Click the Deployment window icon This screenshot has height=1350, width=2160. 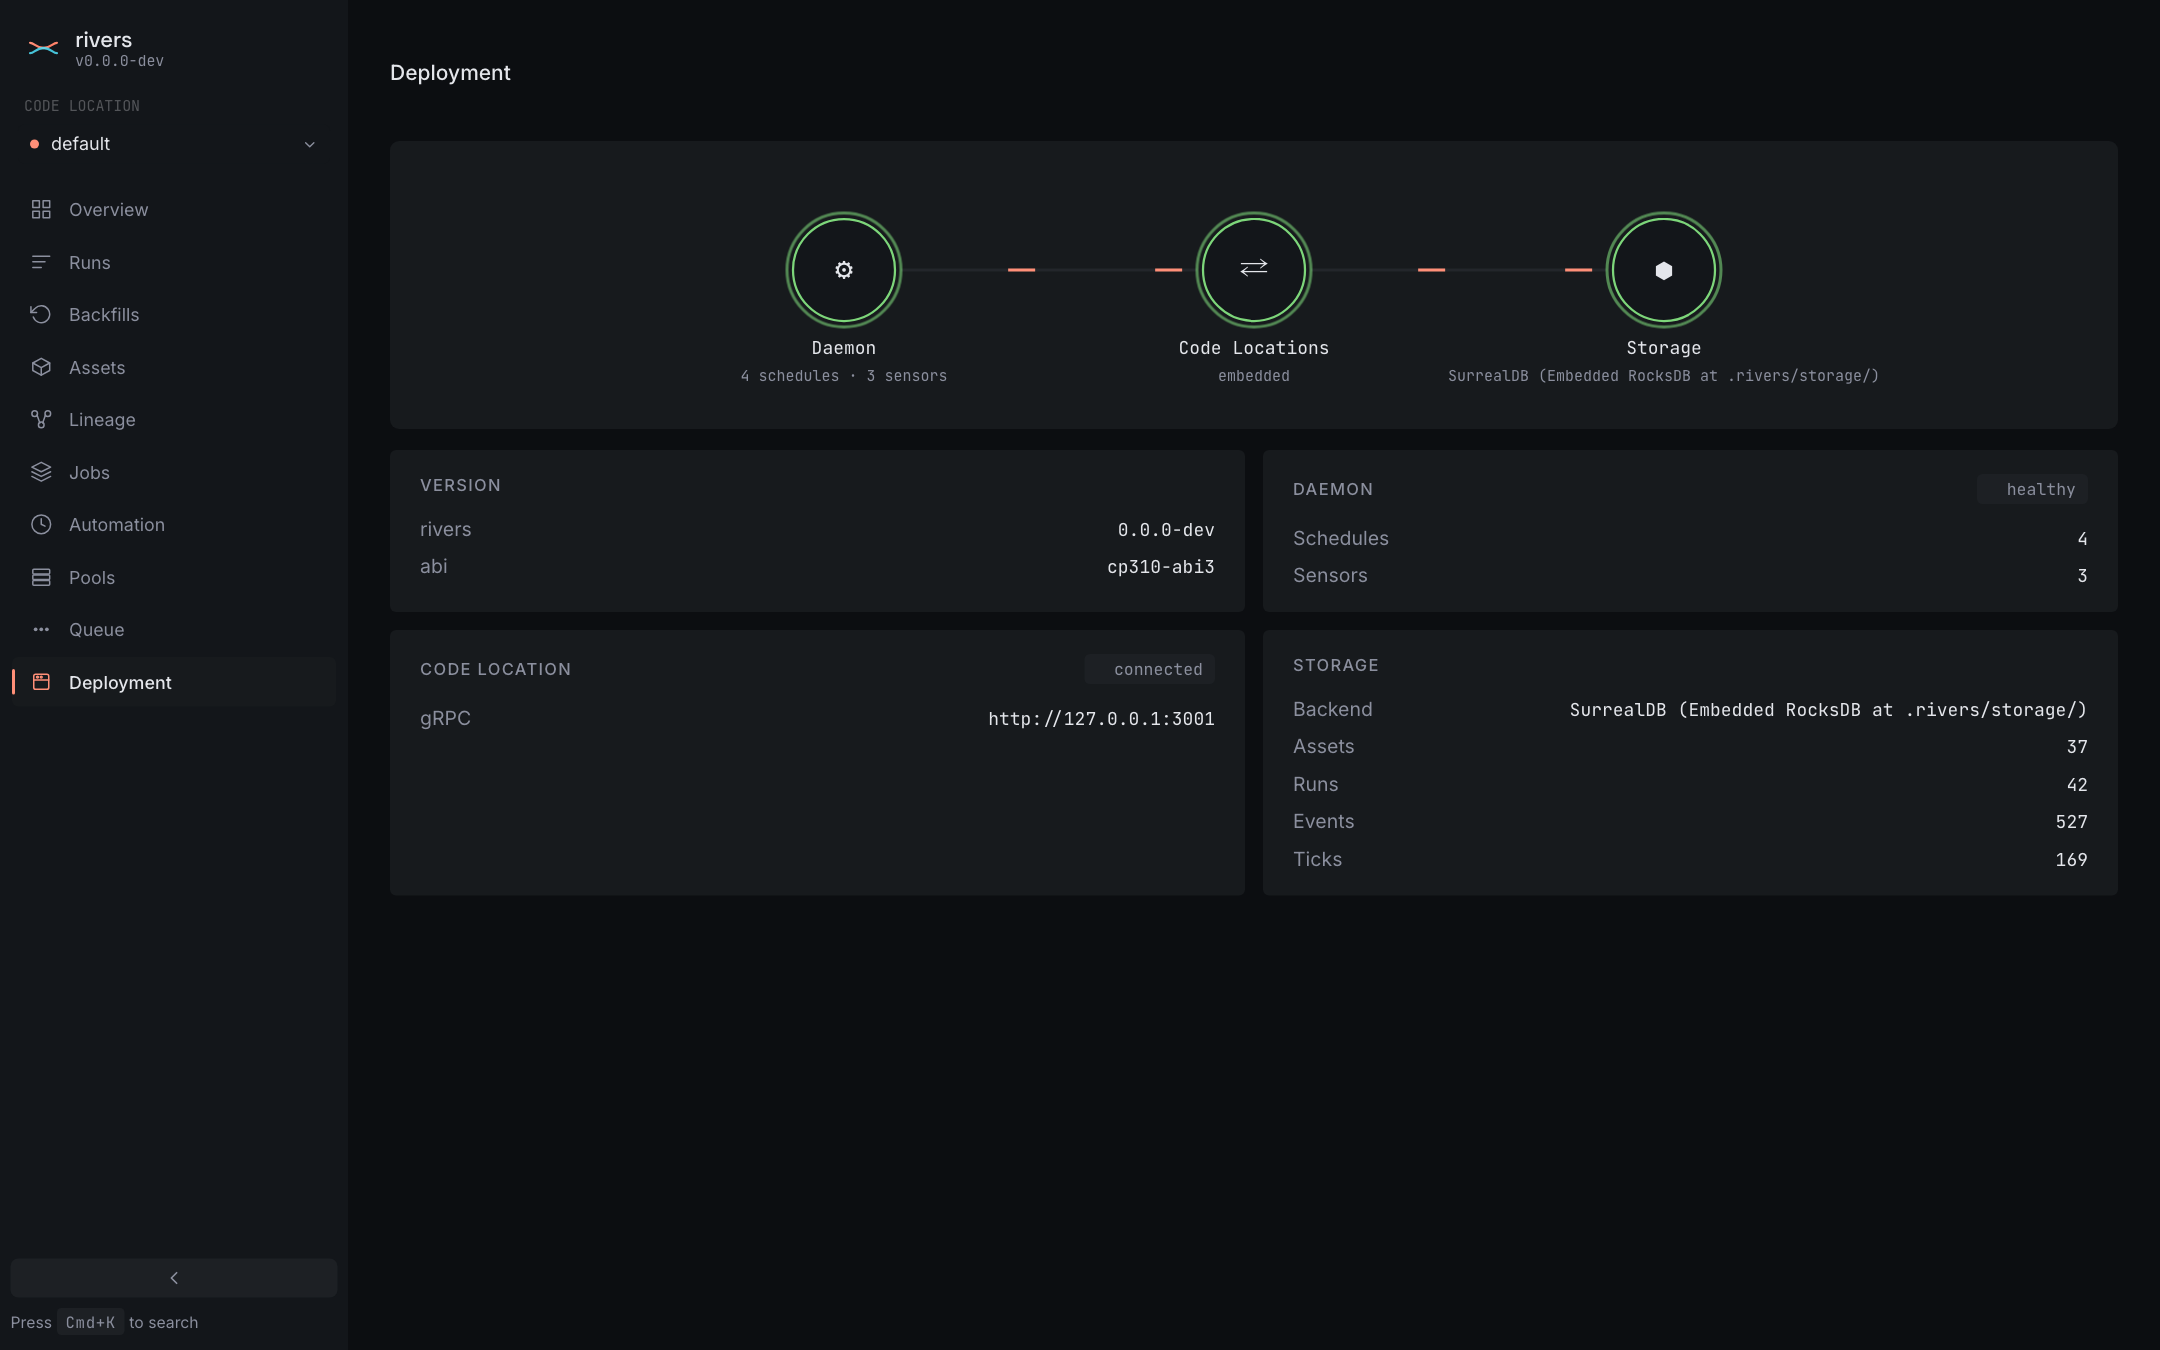point(41,682)
